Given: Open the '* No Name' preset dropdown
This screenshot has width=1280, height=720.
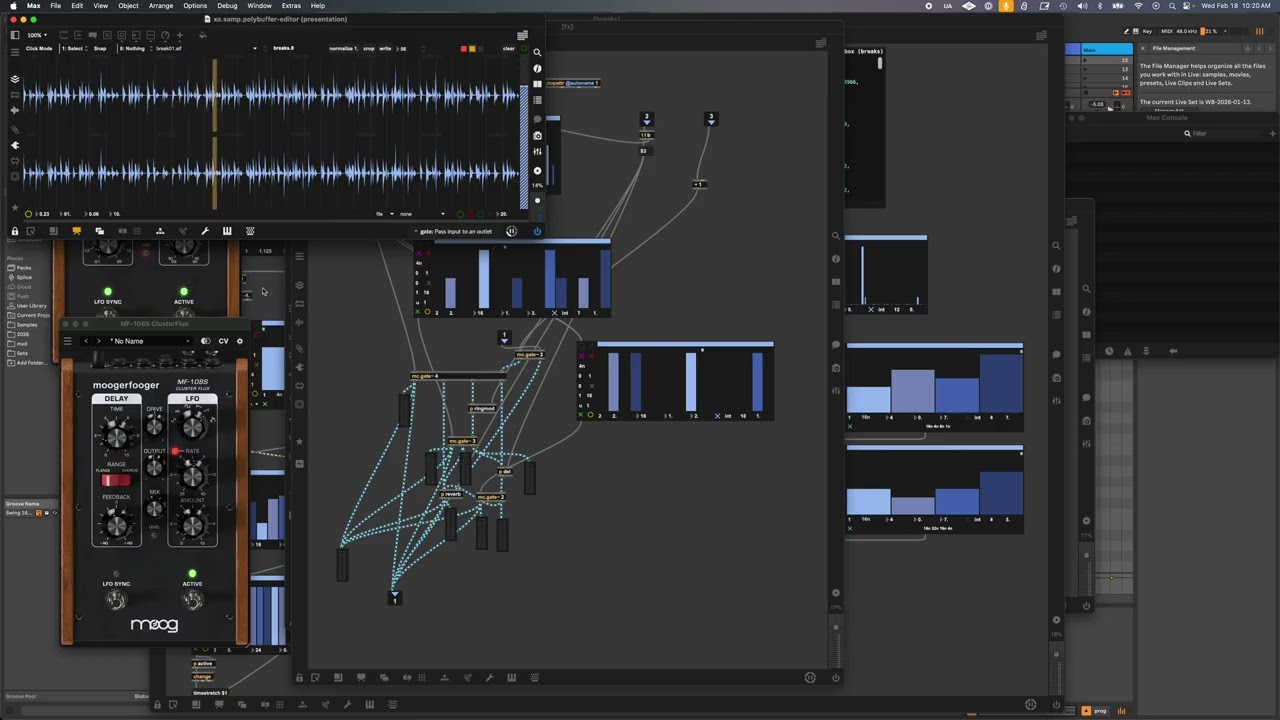Looking at the screenshot, I should (150, 341).
